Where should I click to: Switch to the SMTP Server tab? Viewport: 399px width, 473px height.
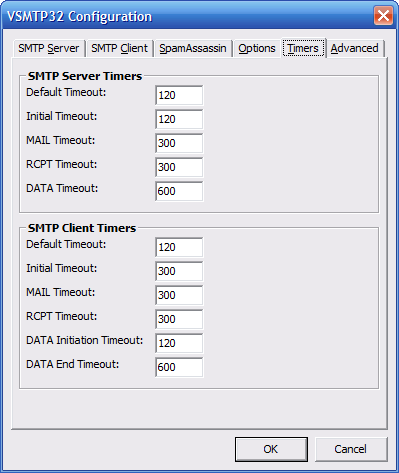click(x=49, y=49)
